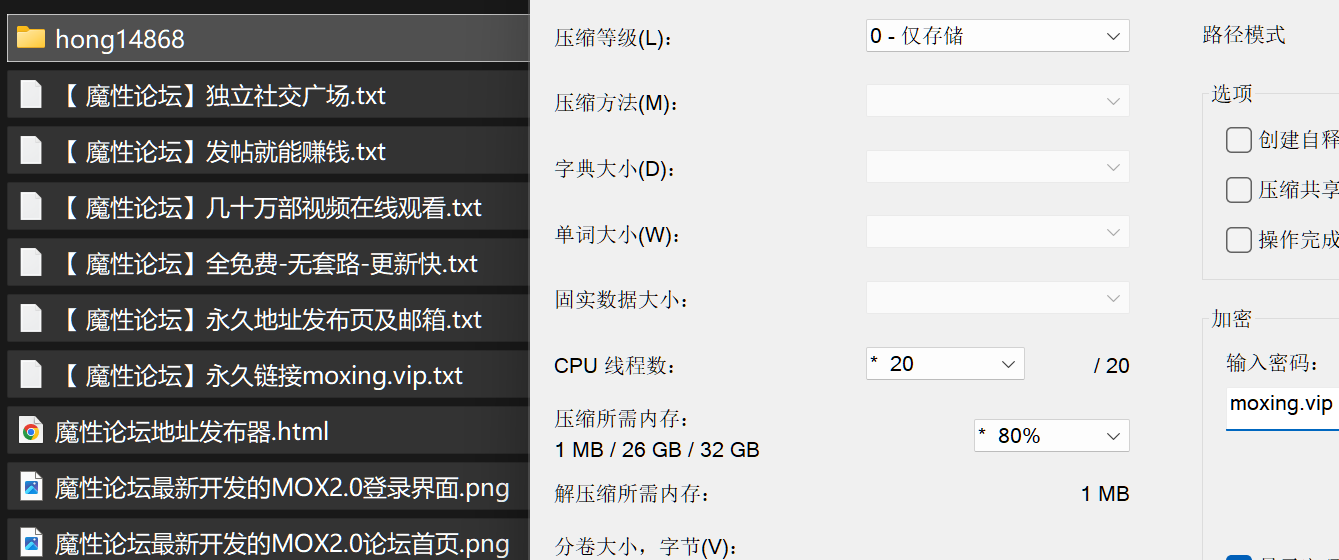Expand the CPU 线程数 dropdown

click(945, 363)
